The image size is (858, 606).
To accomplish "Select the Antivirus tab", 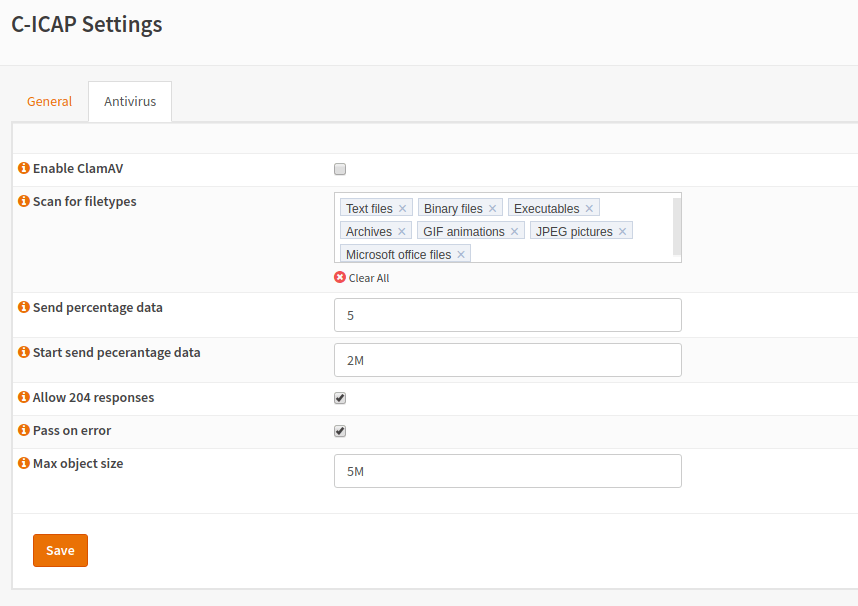I will coord(130,102).
